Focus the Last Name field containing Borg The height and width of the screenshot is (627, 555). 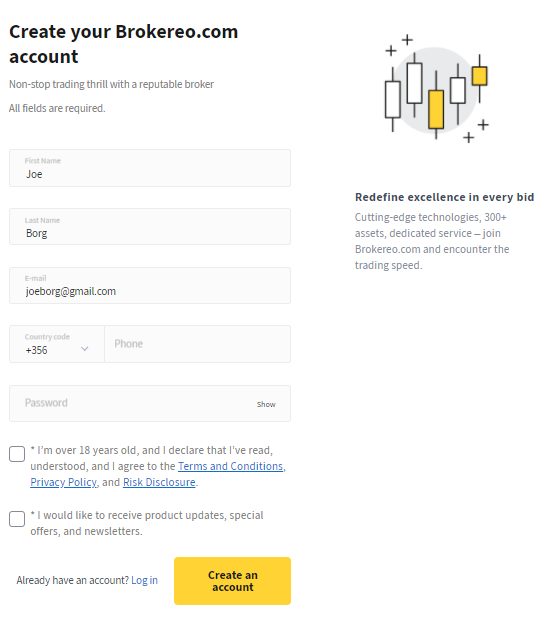coord(150,227)
